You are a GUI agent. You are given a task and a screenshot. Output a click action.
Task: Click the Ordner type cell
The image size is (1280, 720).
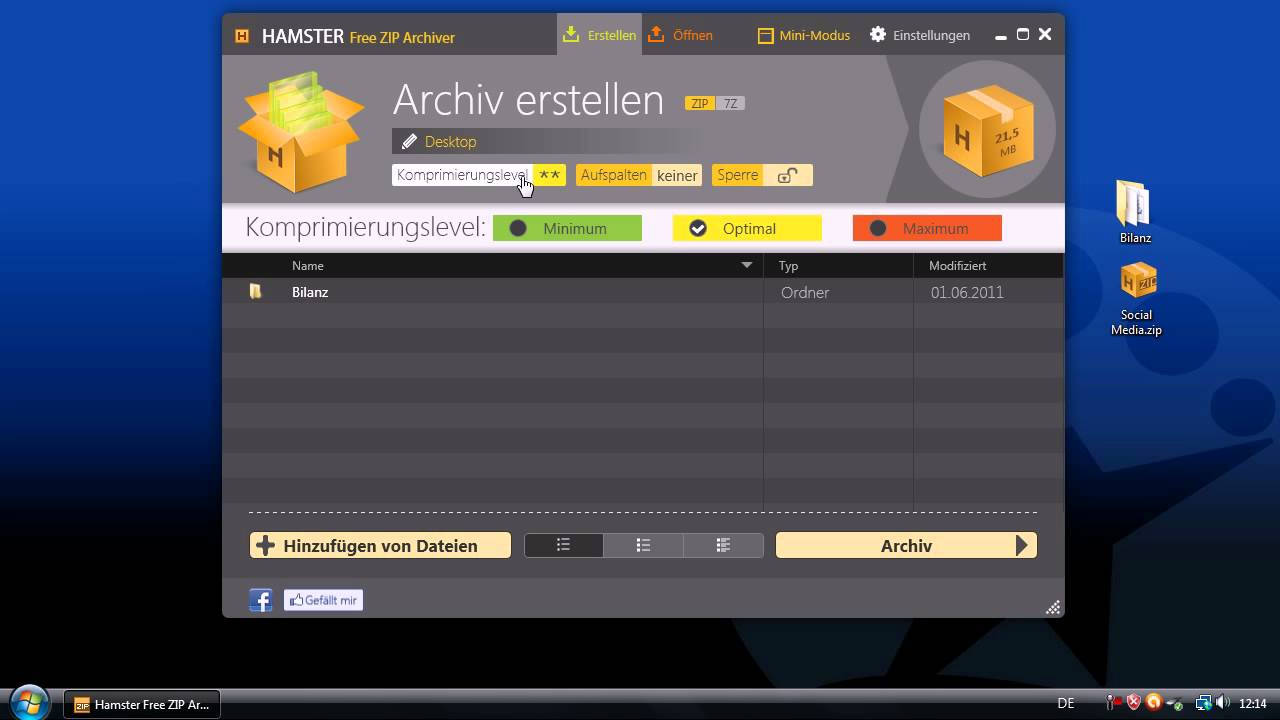(805, 293)
